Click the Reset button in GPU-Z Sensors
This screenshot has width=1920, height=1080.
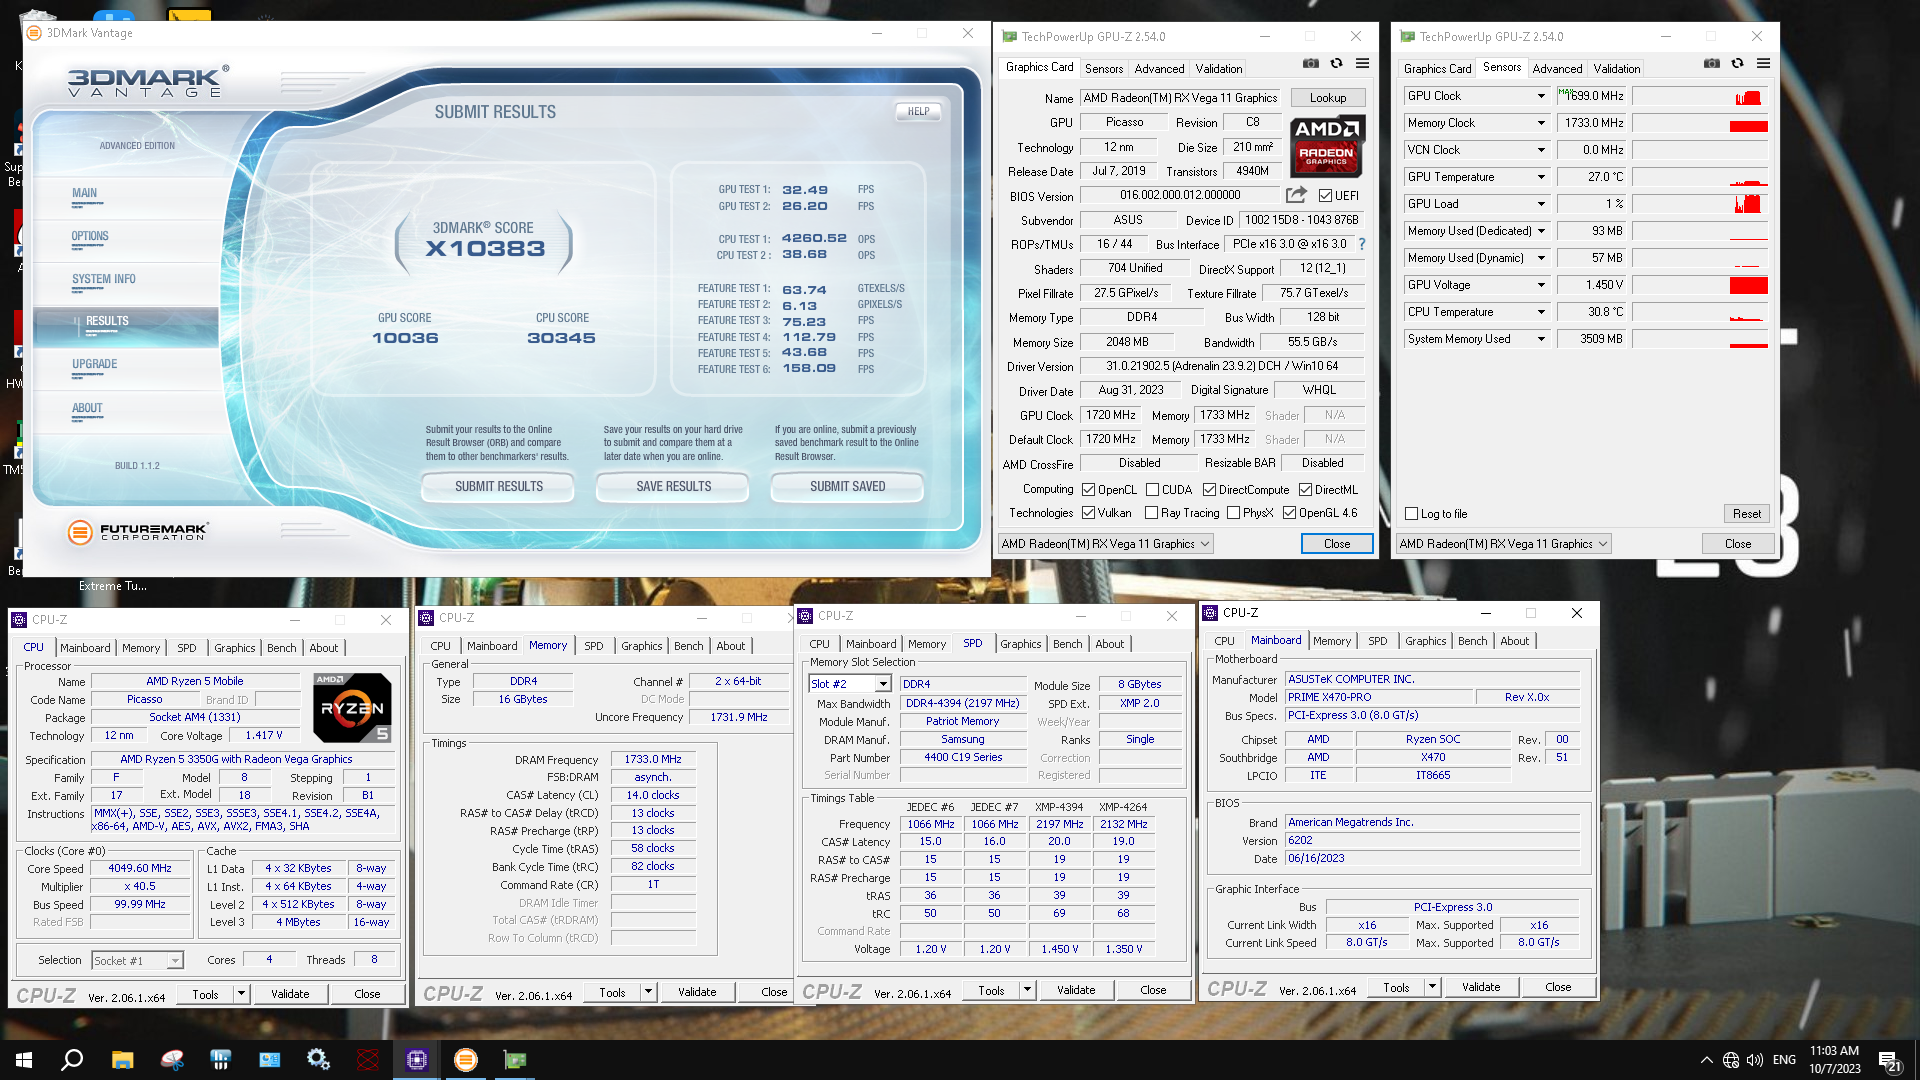[x=1747, y=514]
